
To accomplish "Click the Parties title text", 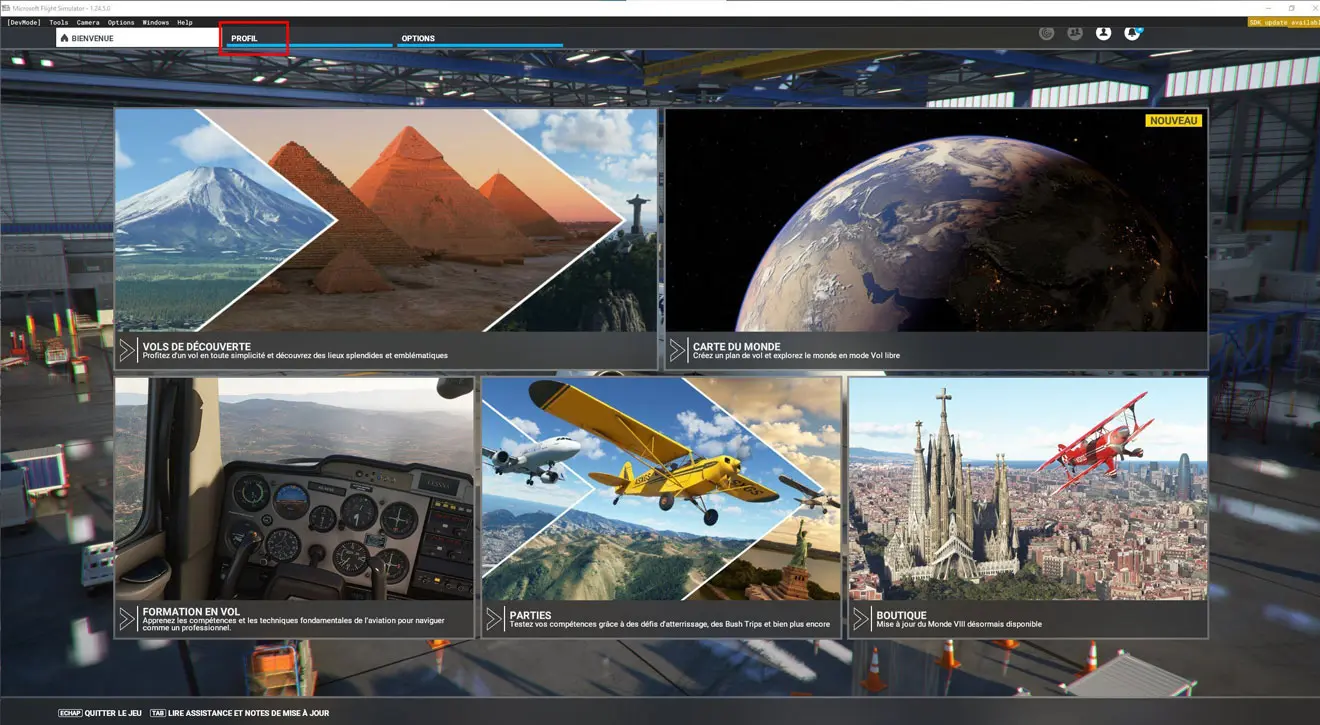I will click(x=530, y=615).
